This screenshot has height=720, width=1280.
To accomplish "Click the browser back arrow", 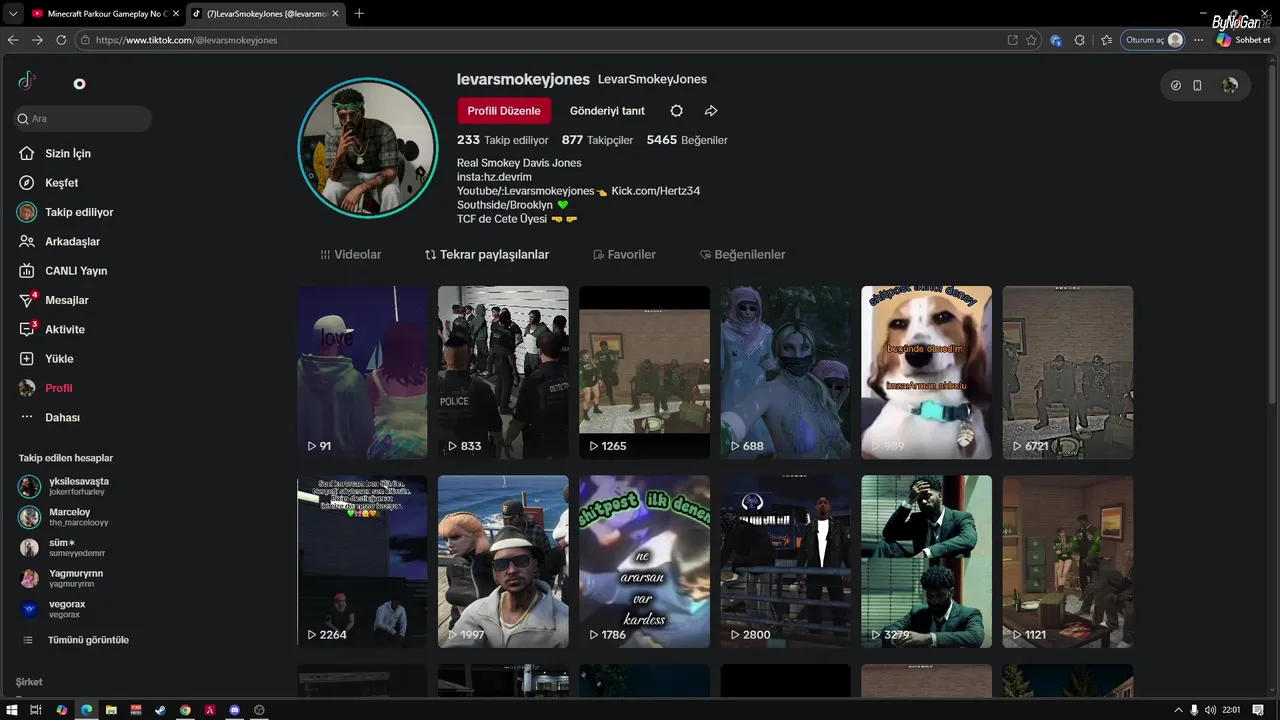I will [x=13, y=40].
